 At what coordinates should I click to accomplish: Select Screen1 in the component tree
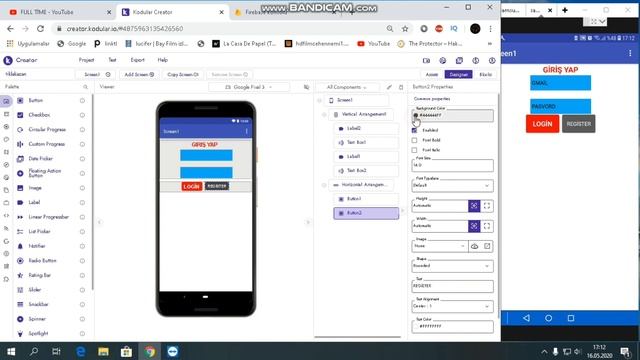pos(356,100)
